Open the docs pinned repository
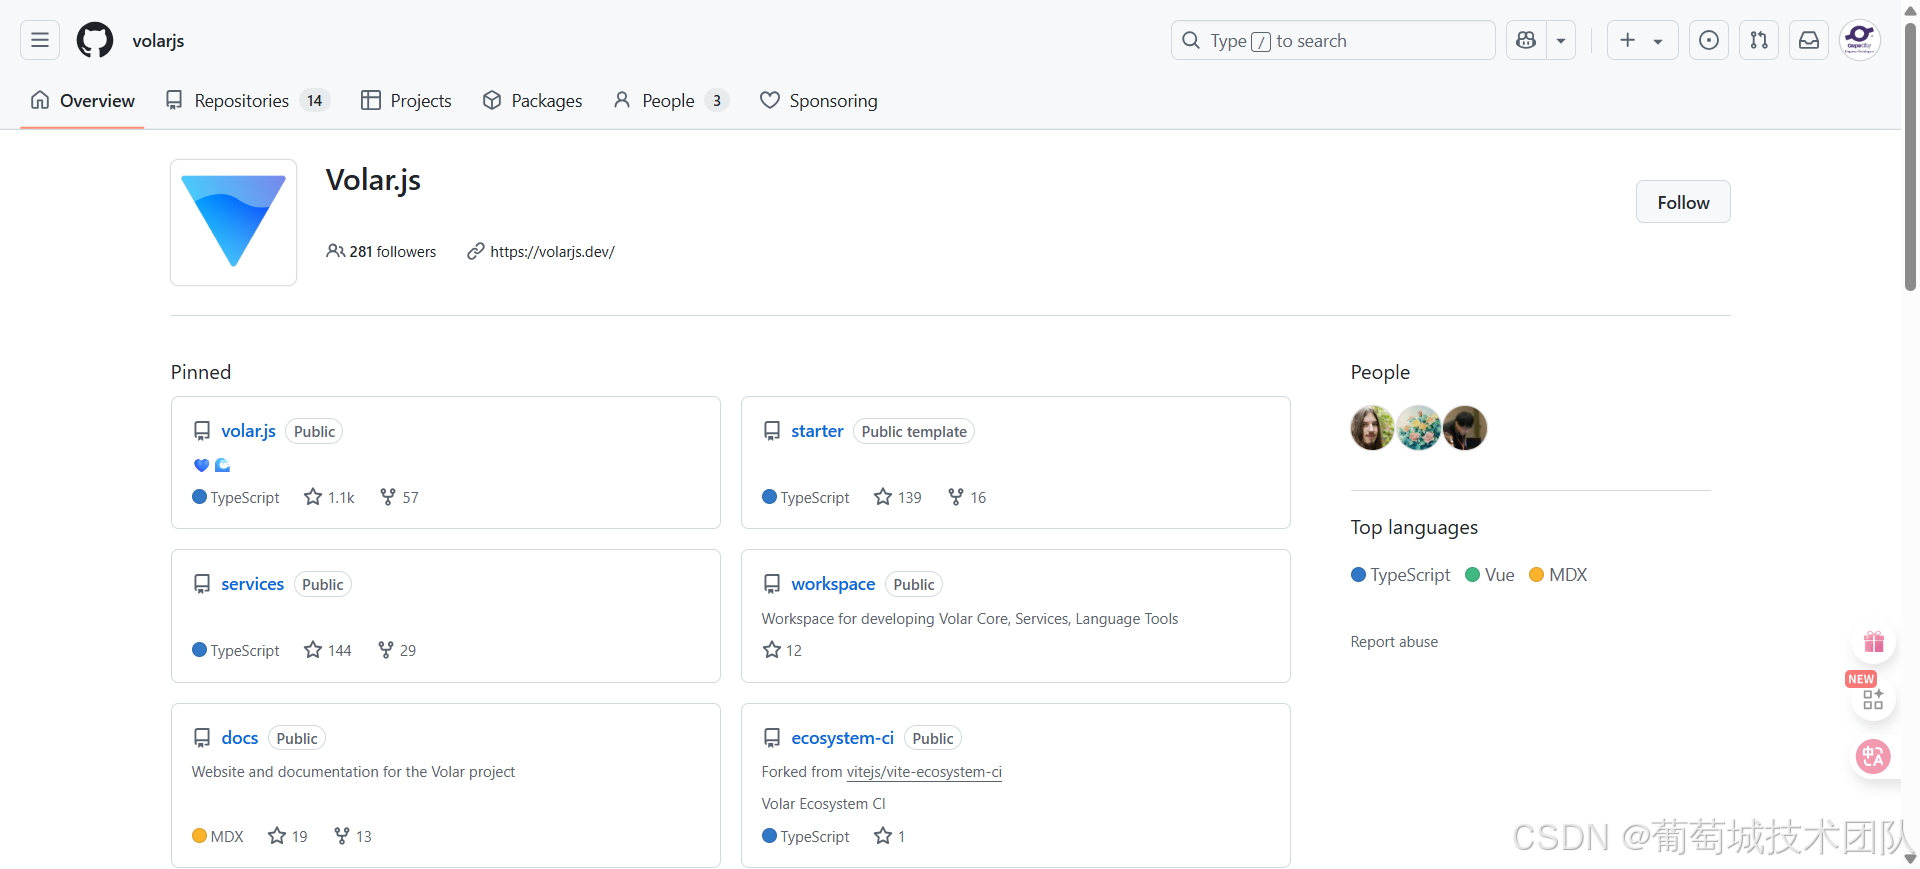Image resolution: width=1920 pixels, height=869 pixels. point(239,738)
